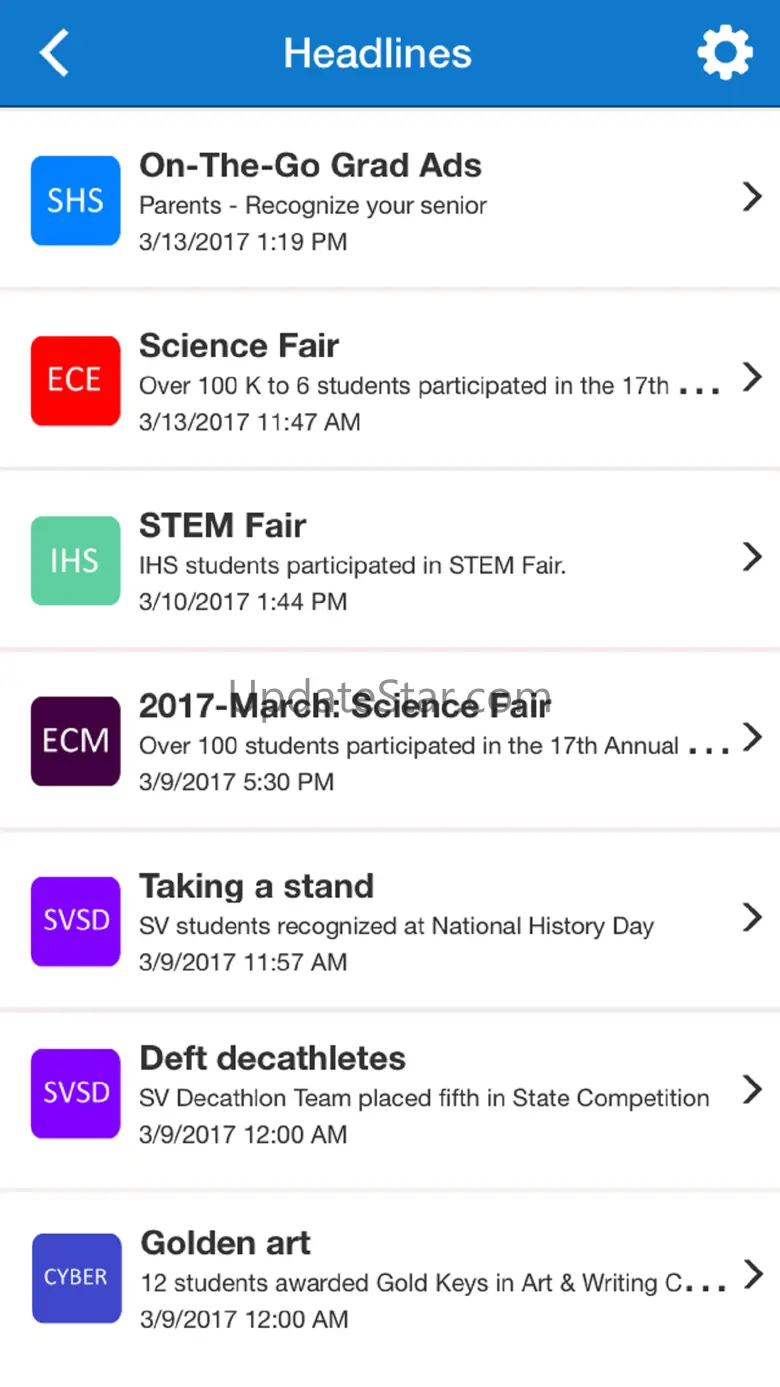This screenshot has width=780, height=1387.
Task: Tap the Headlines title in header
Action: point(378,53)
